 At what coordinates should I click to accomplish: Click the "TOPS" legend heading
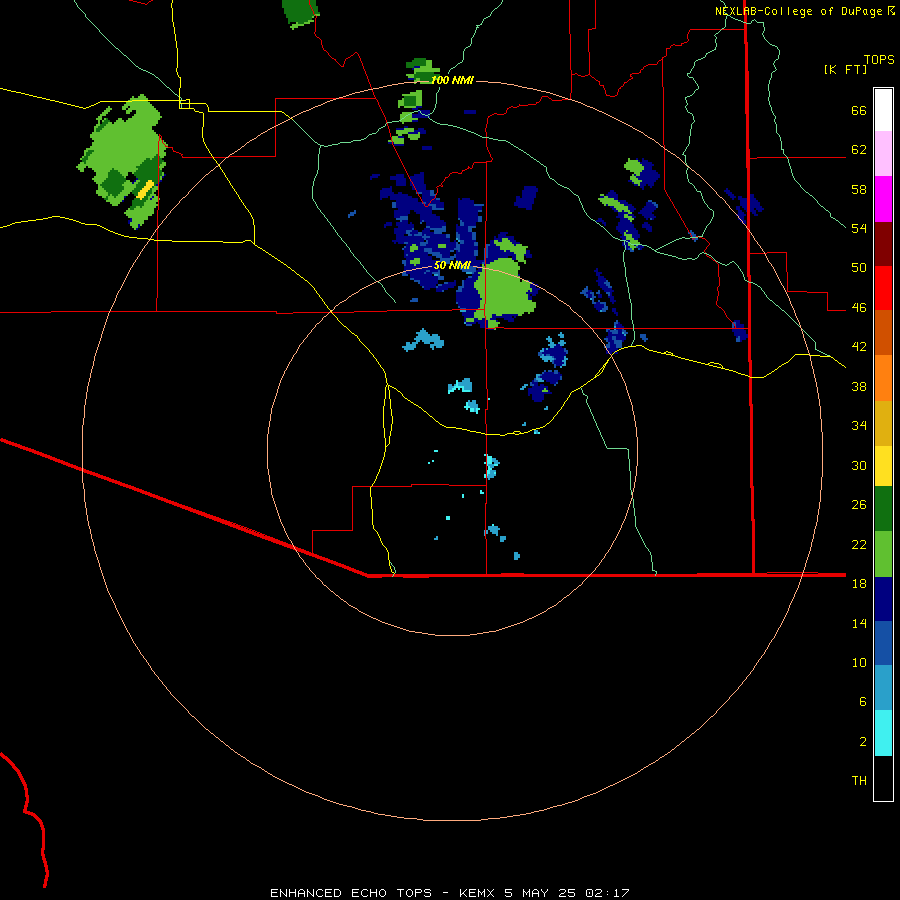(x=879, y=59)
